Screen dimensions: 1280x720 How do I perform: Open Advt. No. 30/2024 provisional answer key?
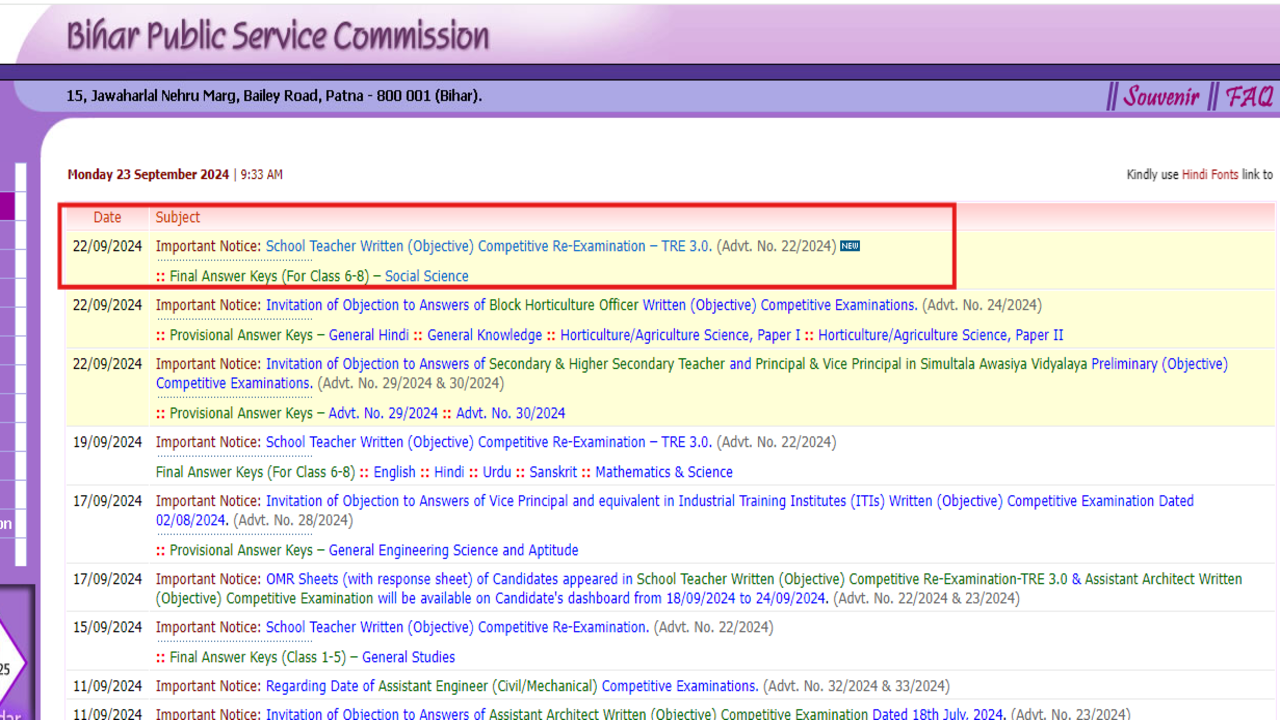click(510, 413)
